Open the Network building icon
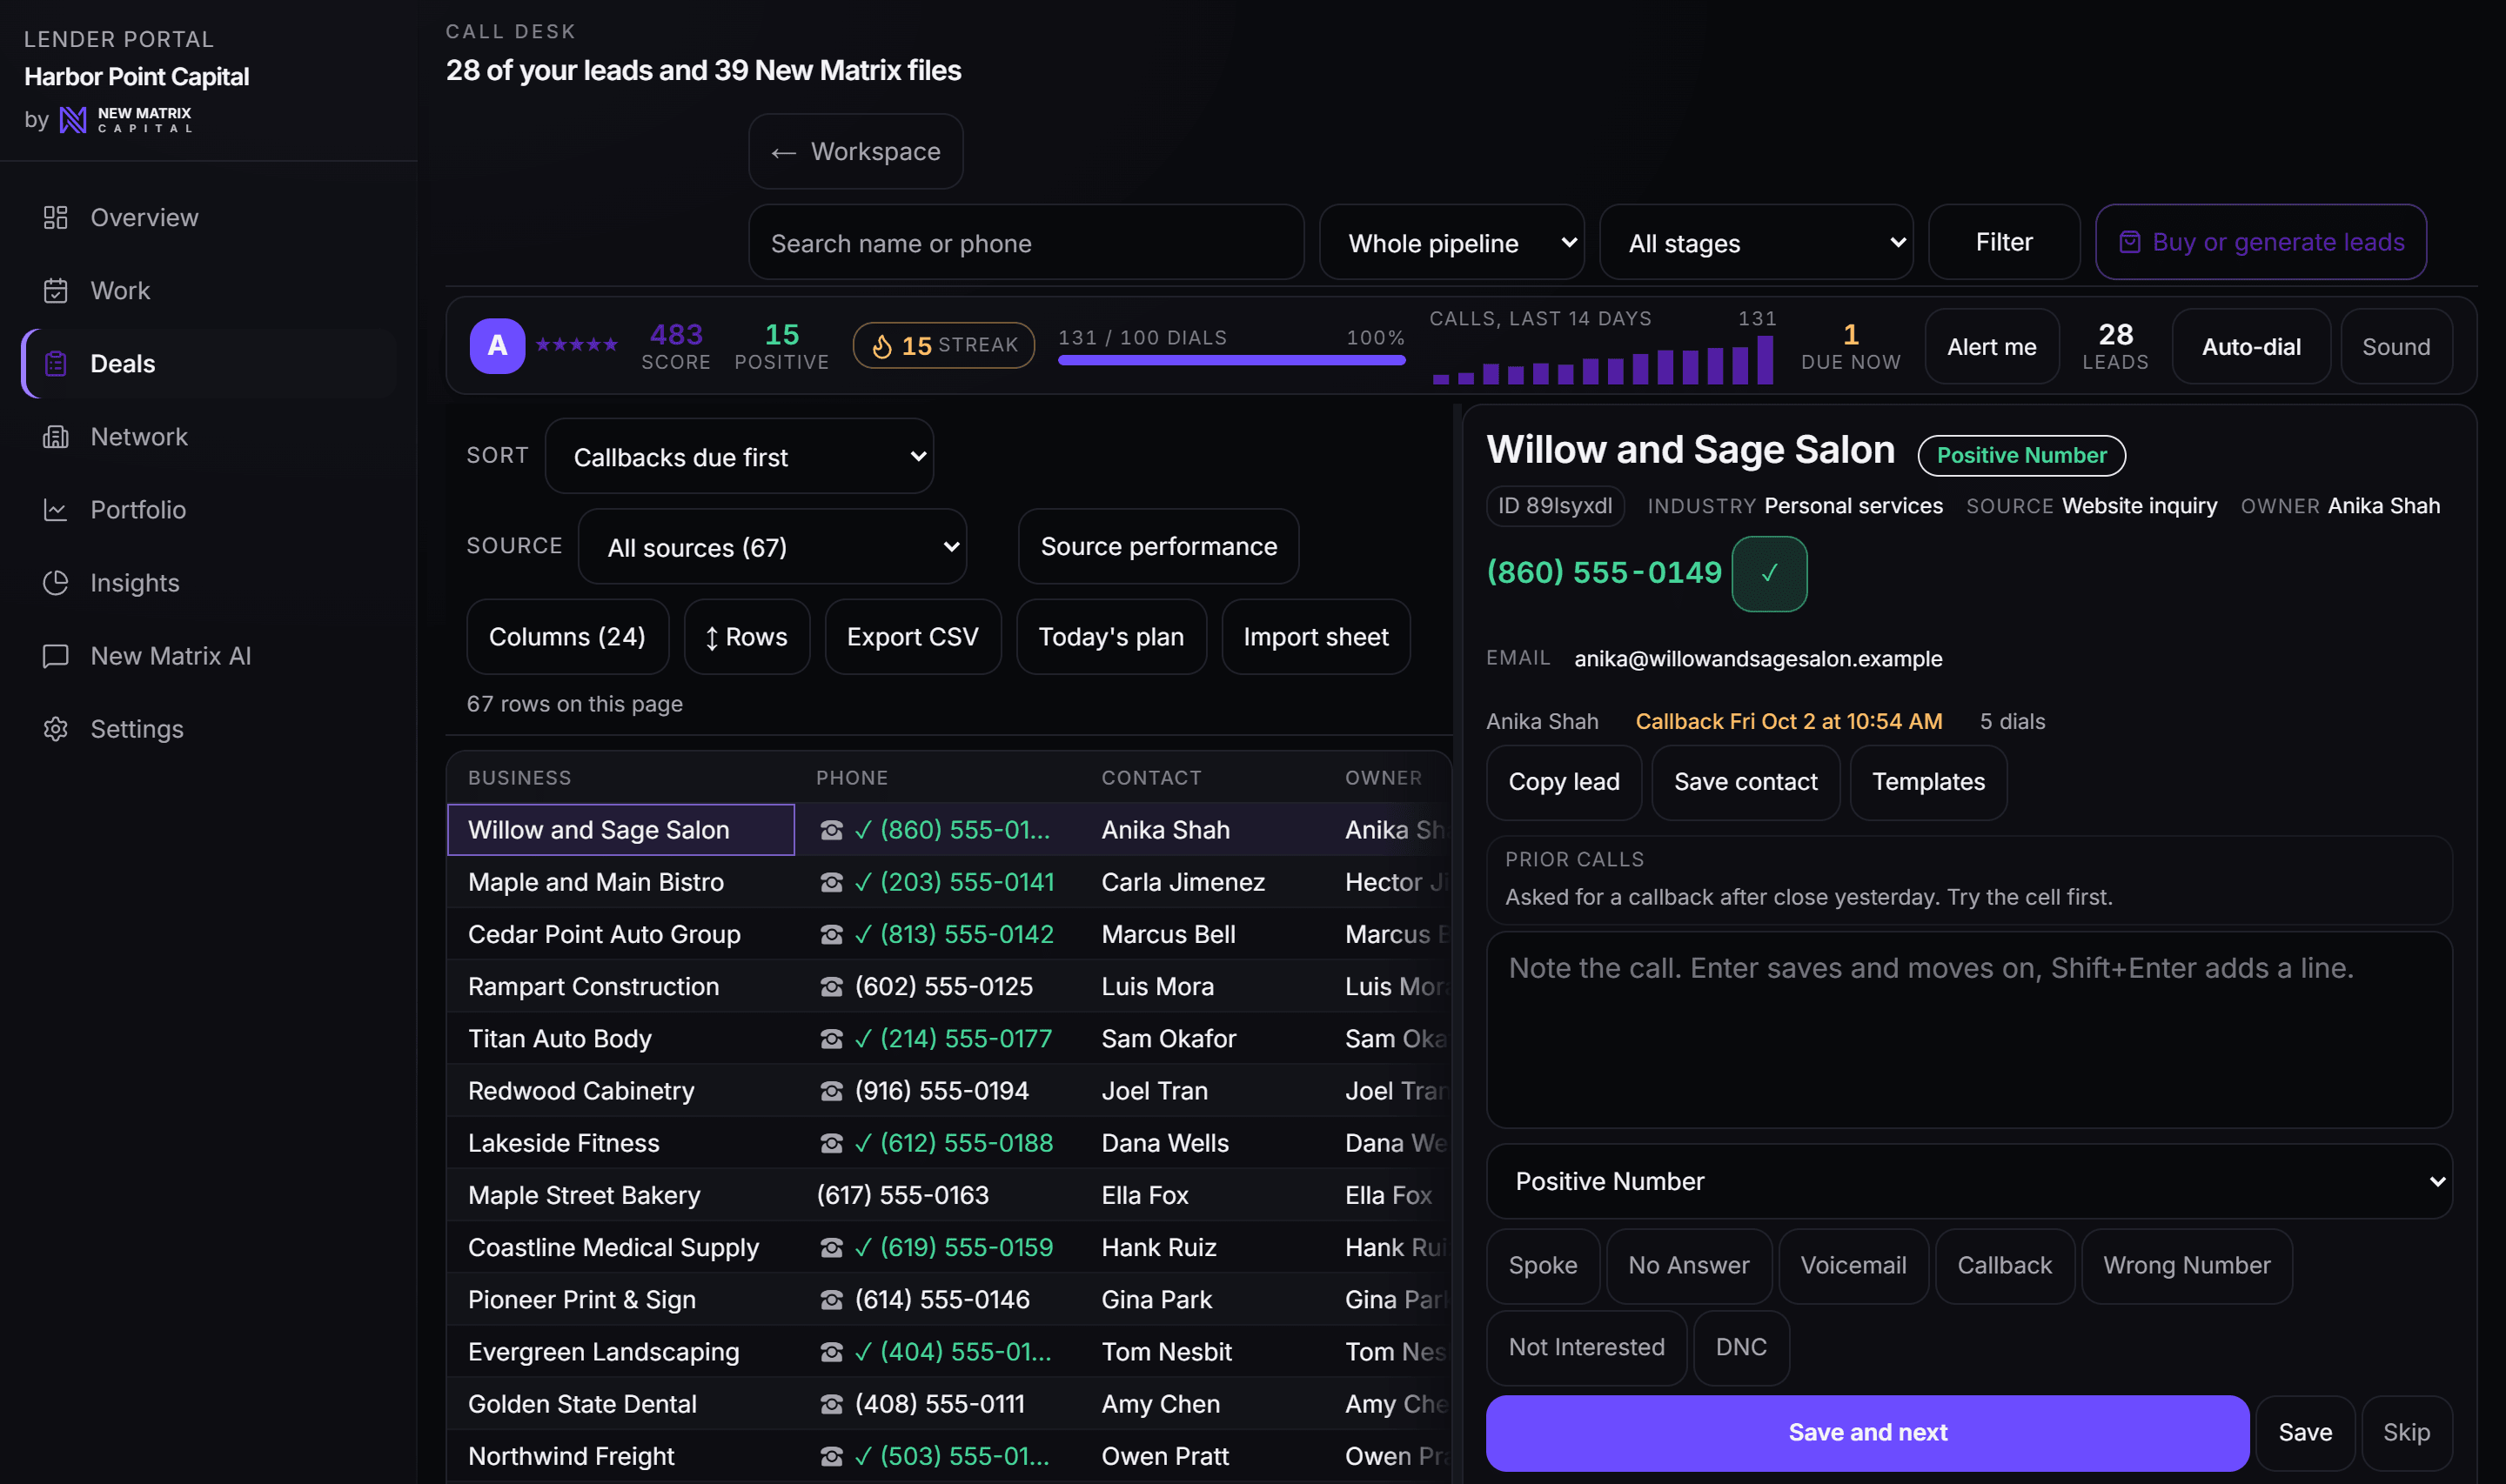This screenshot has width=2506, height=1484. 55,436
